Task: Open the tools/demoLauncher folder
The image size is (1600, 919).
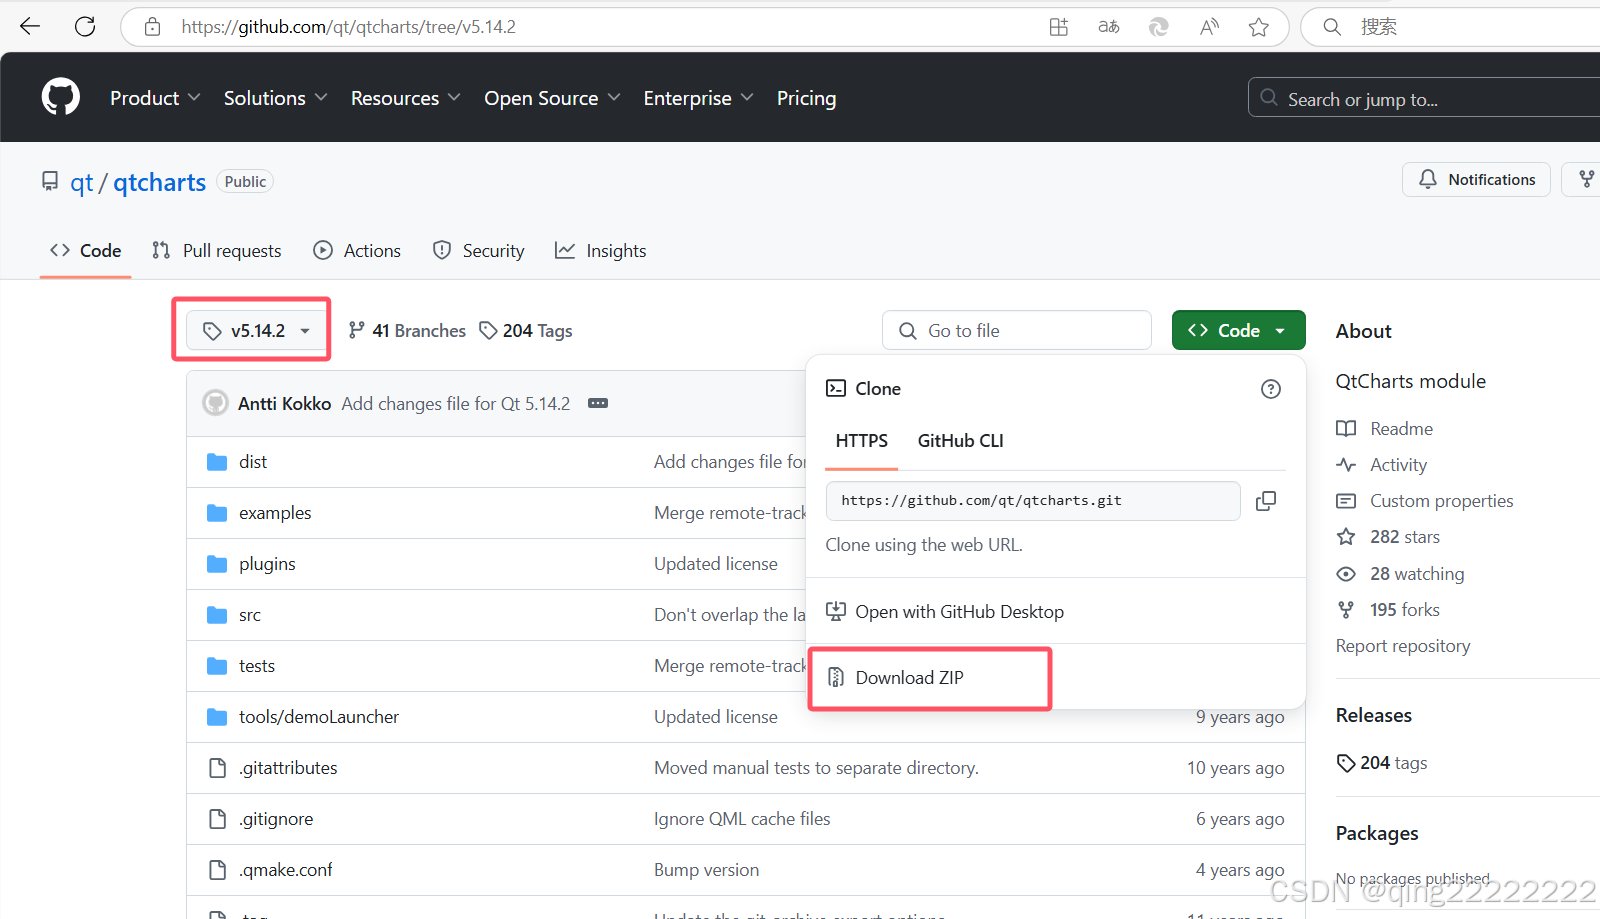Action: [x=319, y=717]
